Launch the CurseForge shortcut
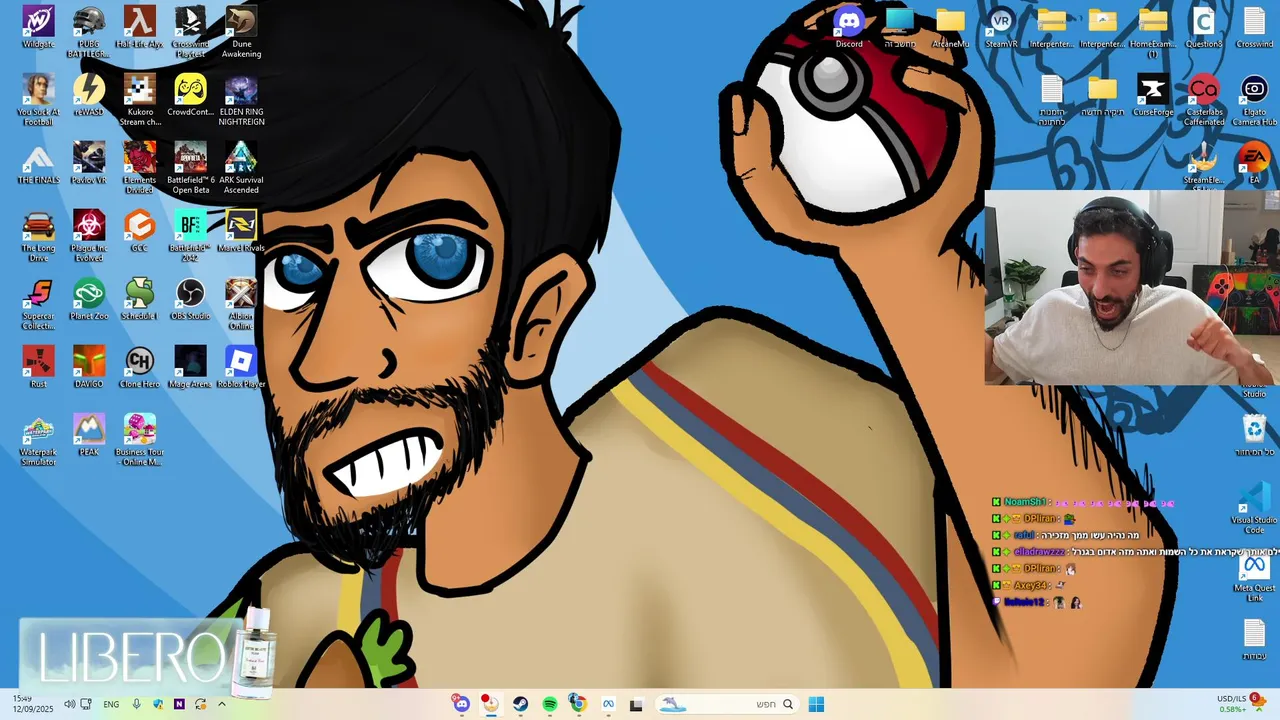This screenshot has width=1280, height=720. [x=1153, y=95]
